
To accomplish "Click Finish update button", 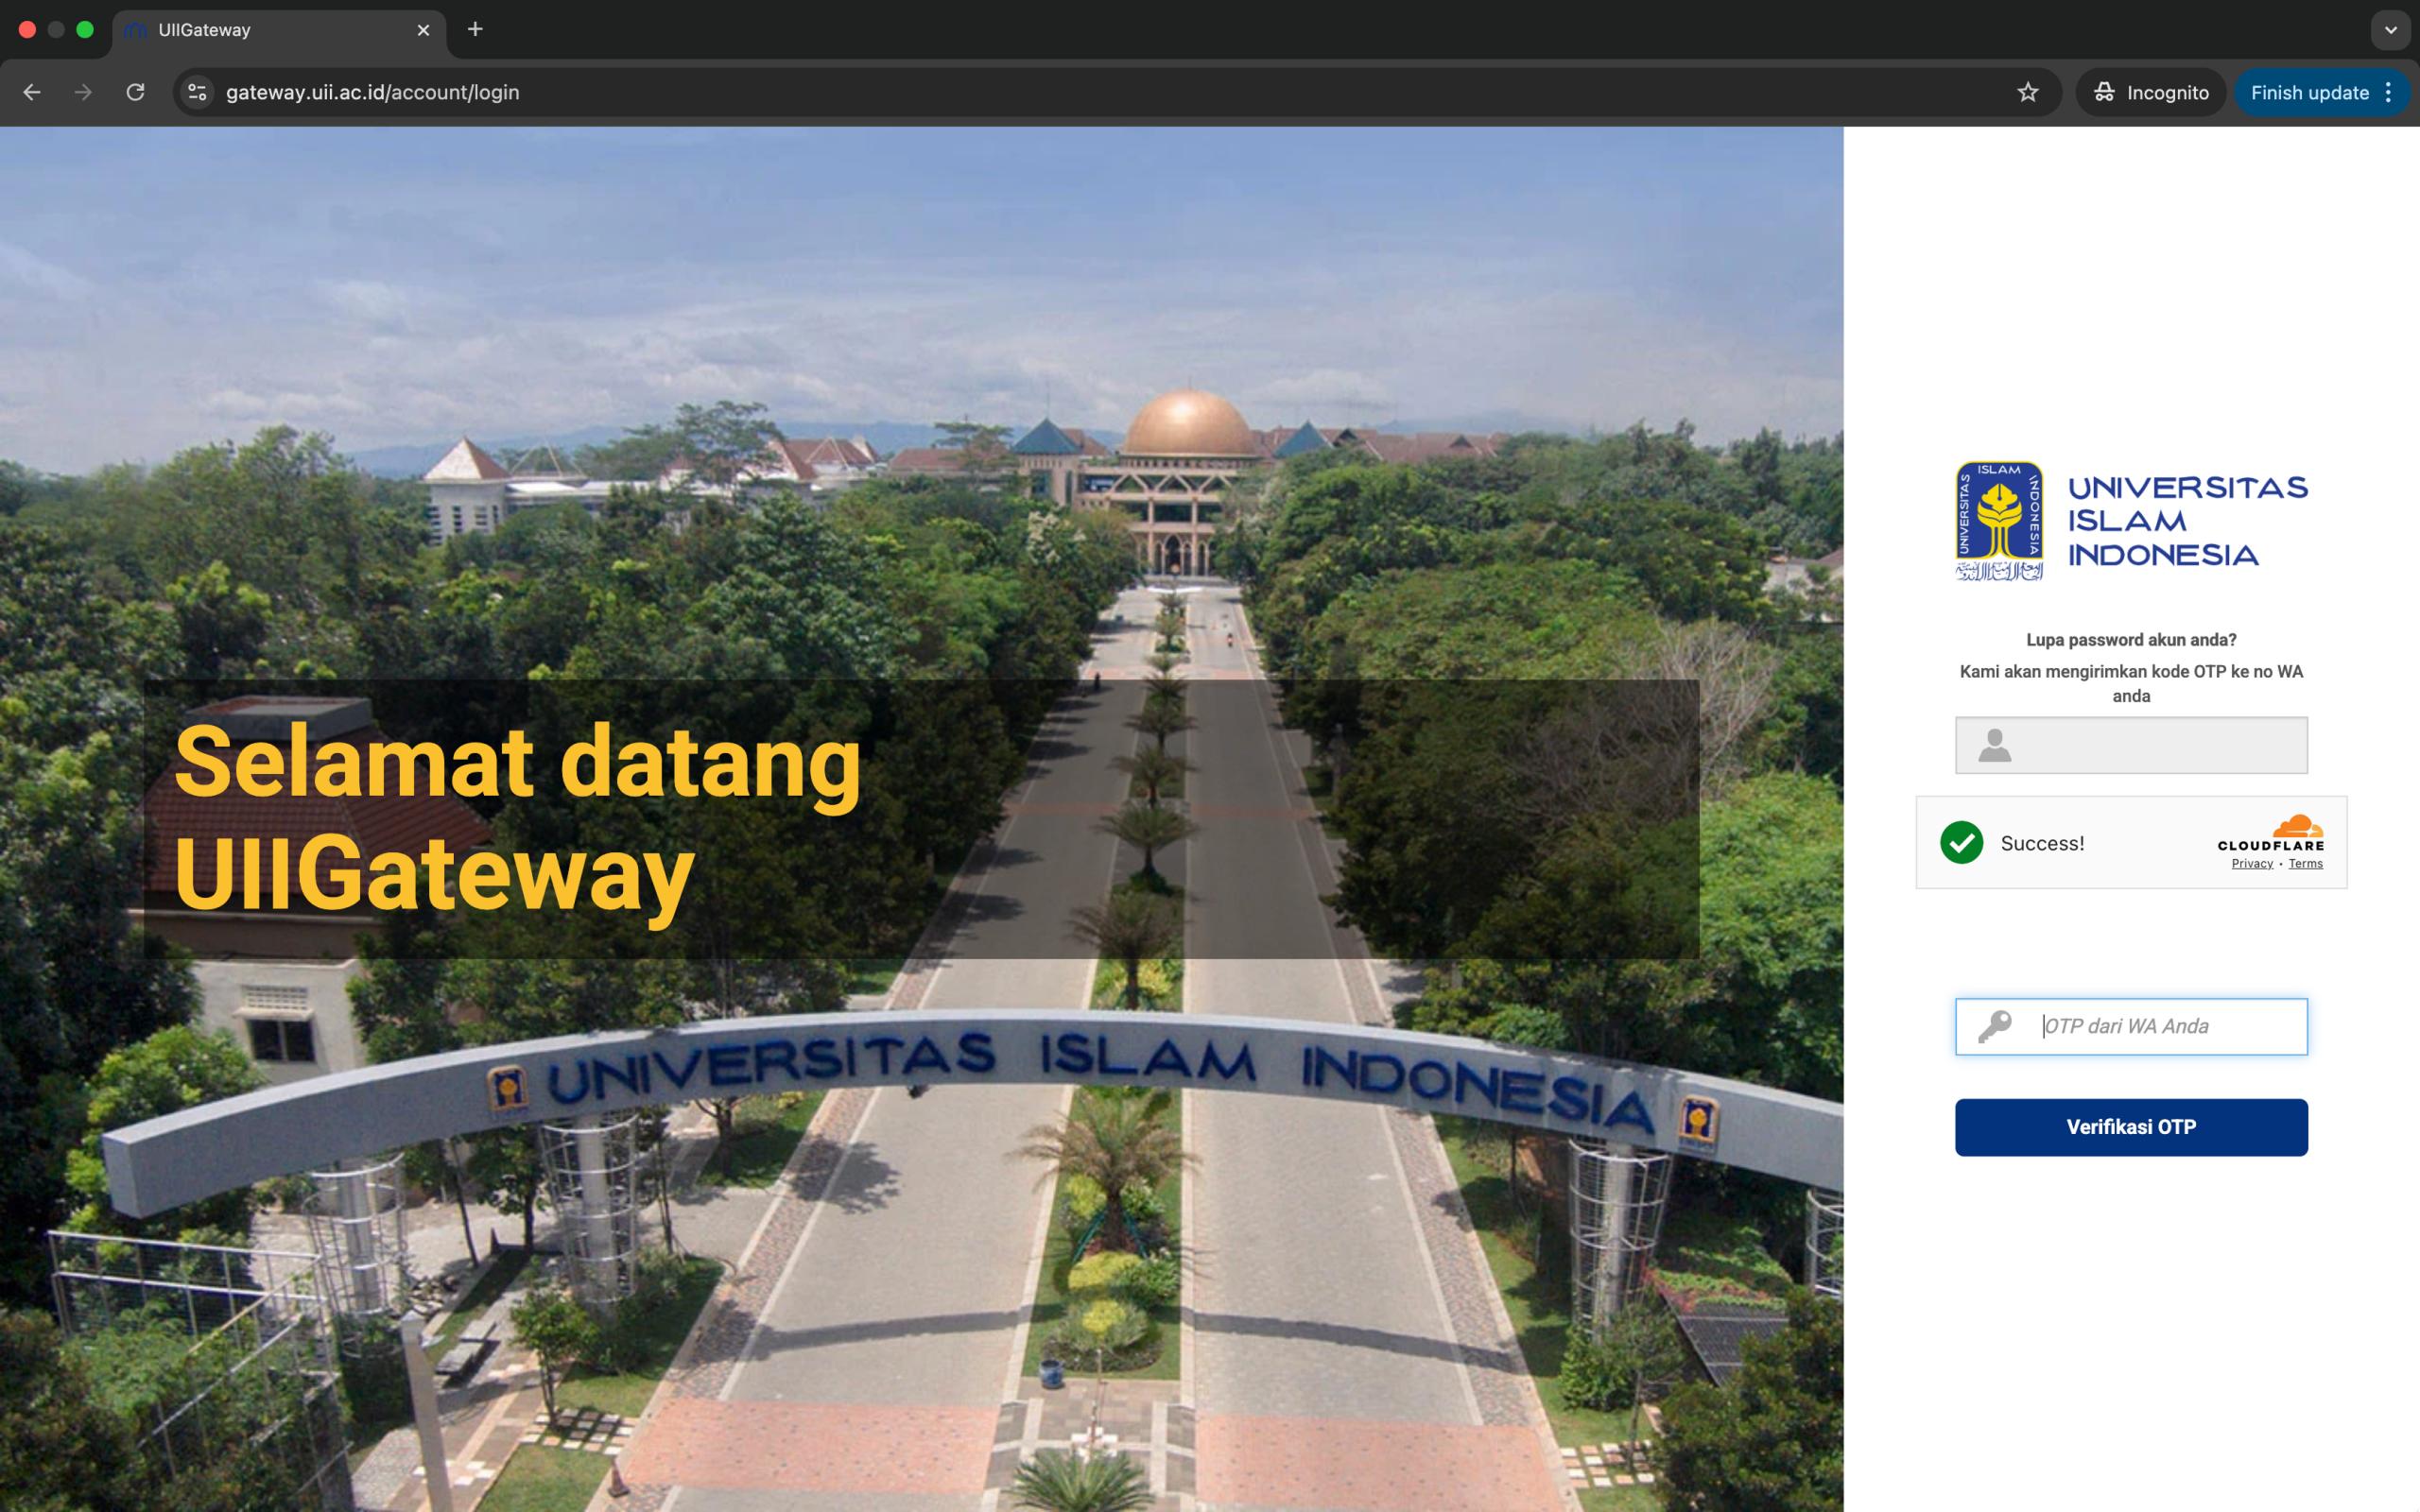I will click(2308, 92).
